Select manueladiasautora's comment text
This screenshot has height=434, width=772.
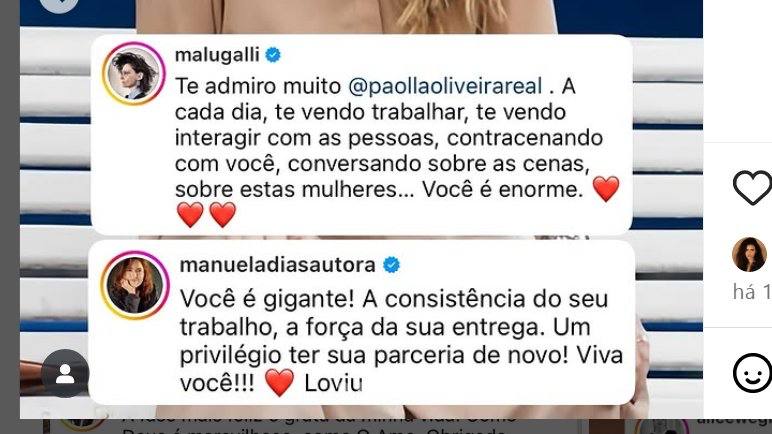click(x=401, y=341)
